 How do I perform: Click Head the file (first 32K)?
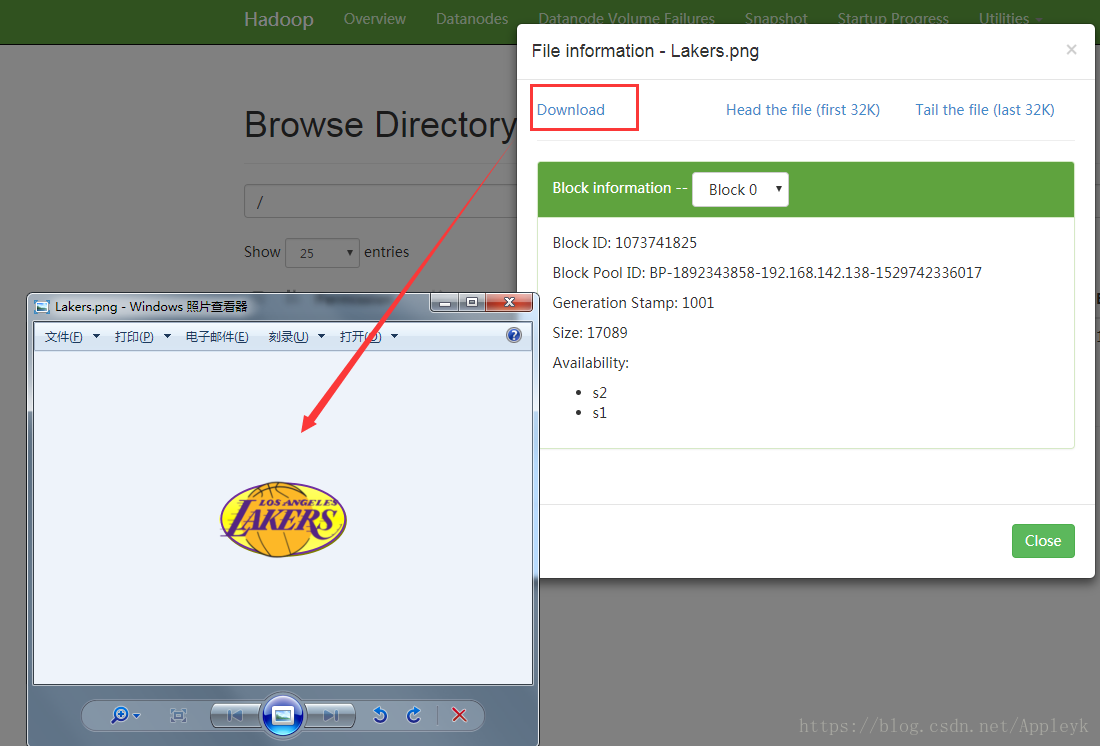[x=803, y=109]
